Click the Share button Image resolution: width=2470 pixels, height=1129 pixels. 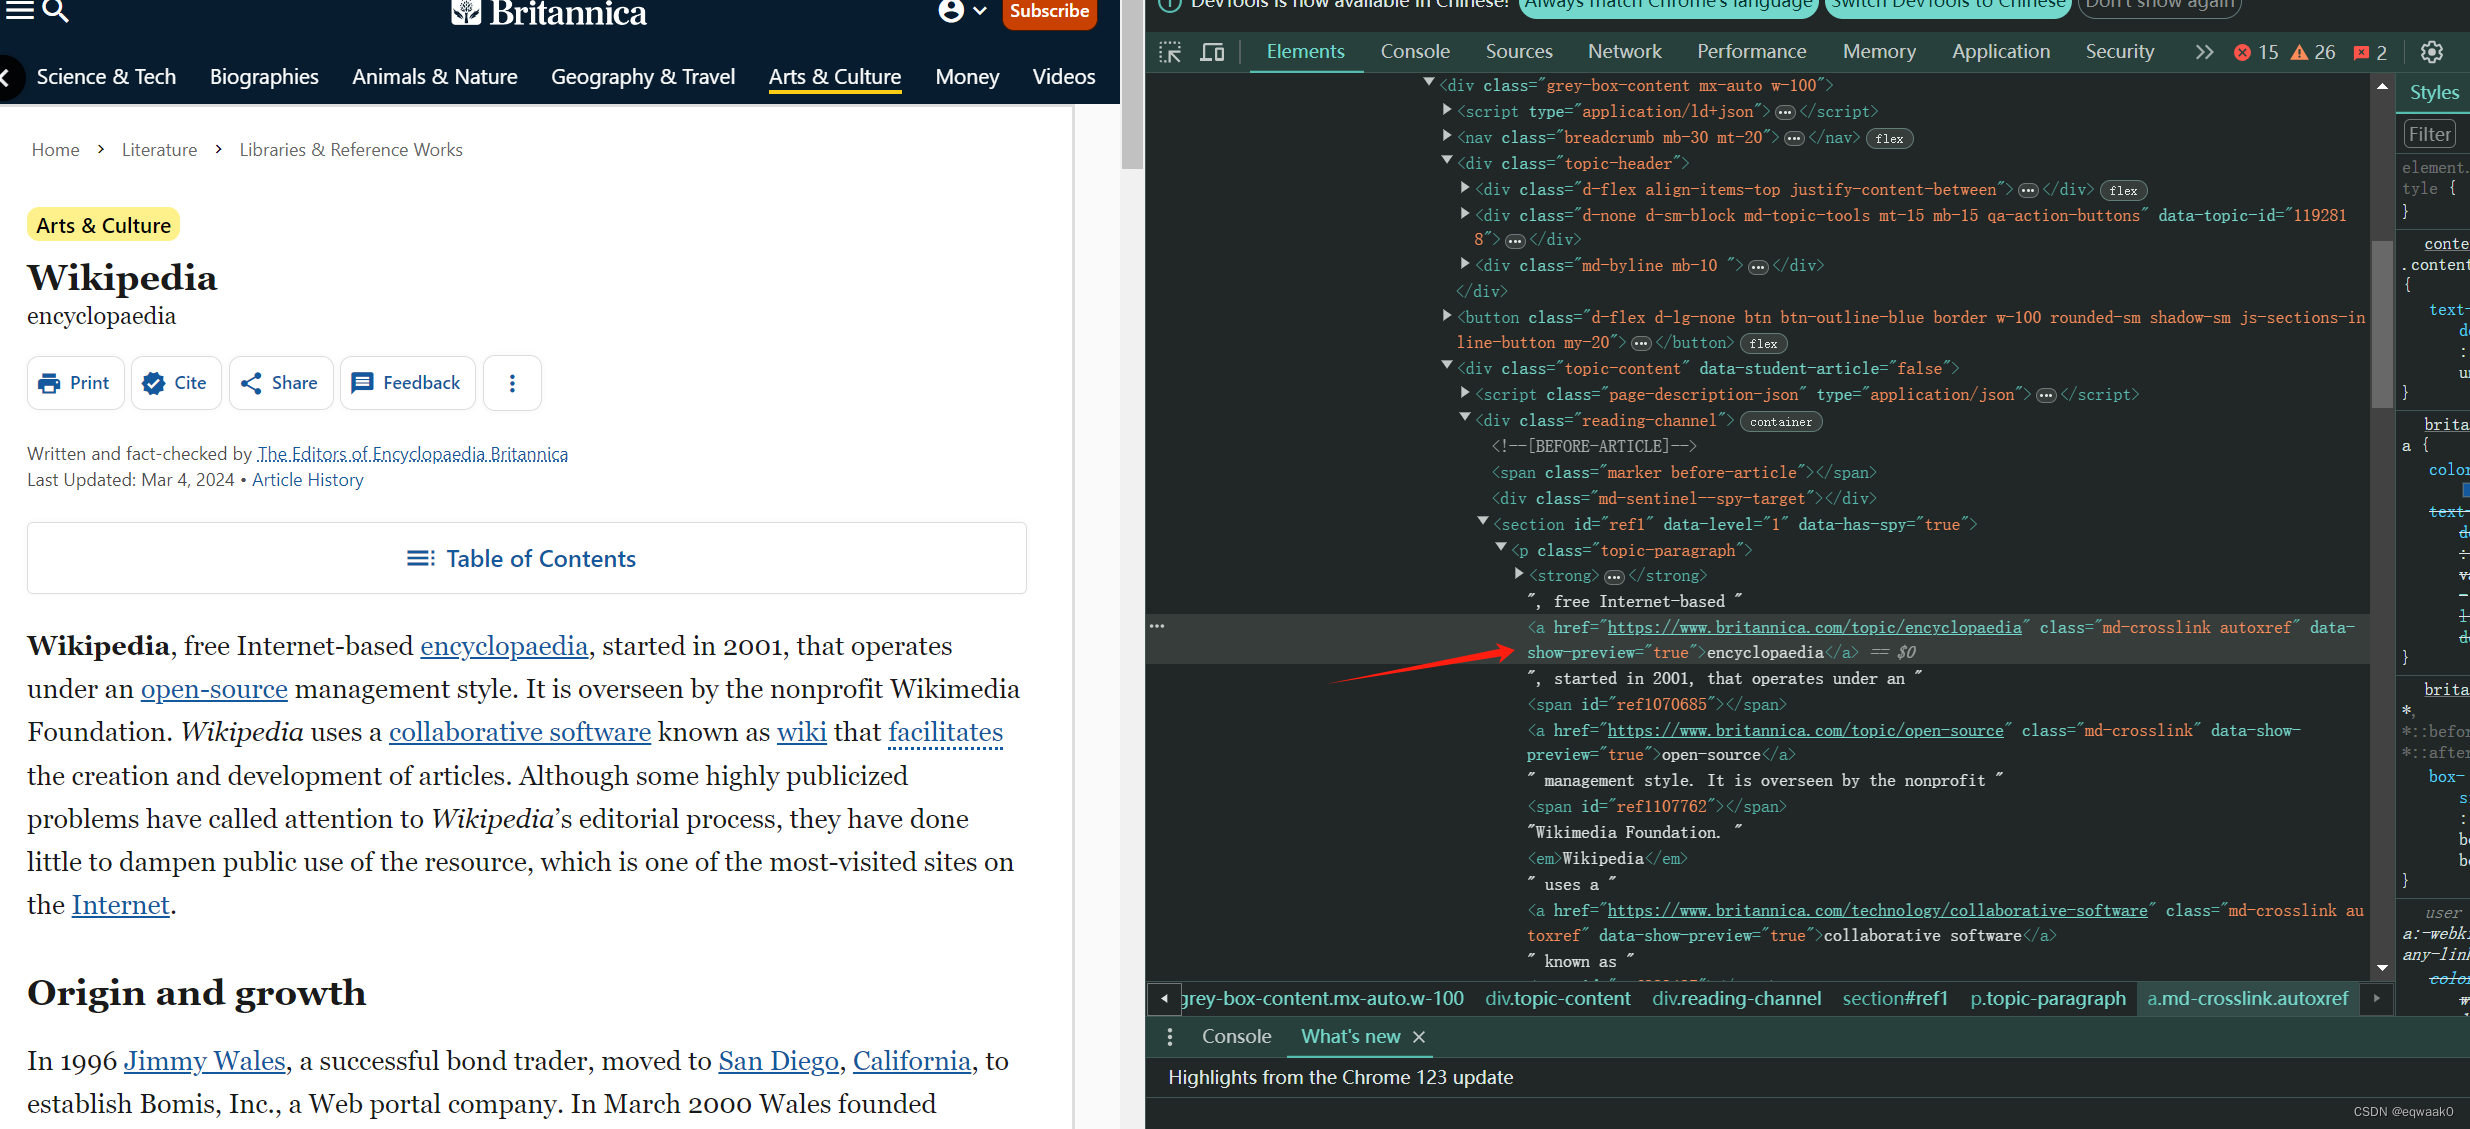(280, 383)
